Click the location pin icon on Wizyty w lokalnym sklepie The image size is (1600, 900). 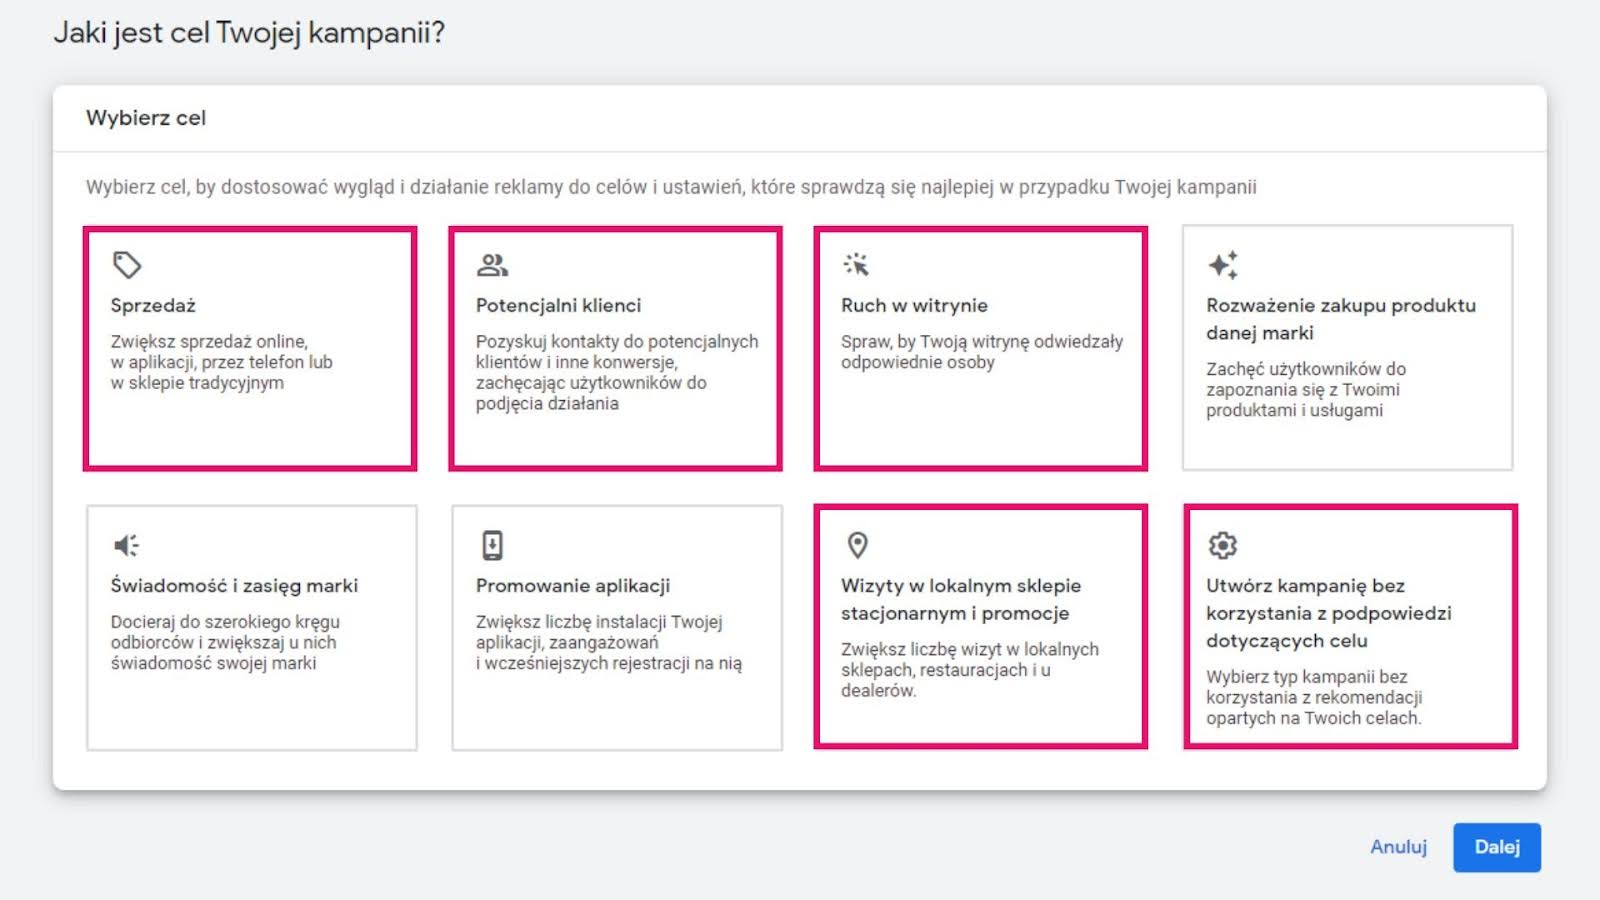[856, 544]
